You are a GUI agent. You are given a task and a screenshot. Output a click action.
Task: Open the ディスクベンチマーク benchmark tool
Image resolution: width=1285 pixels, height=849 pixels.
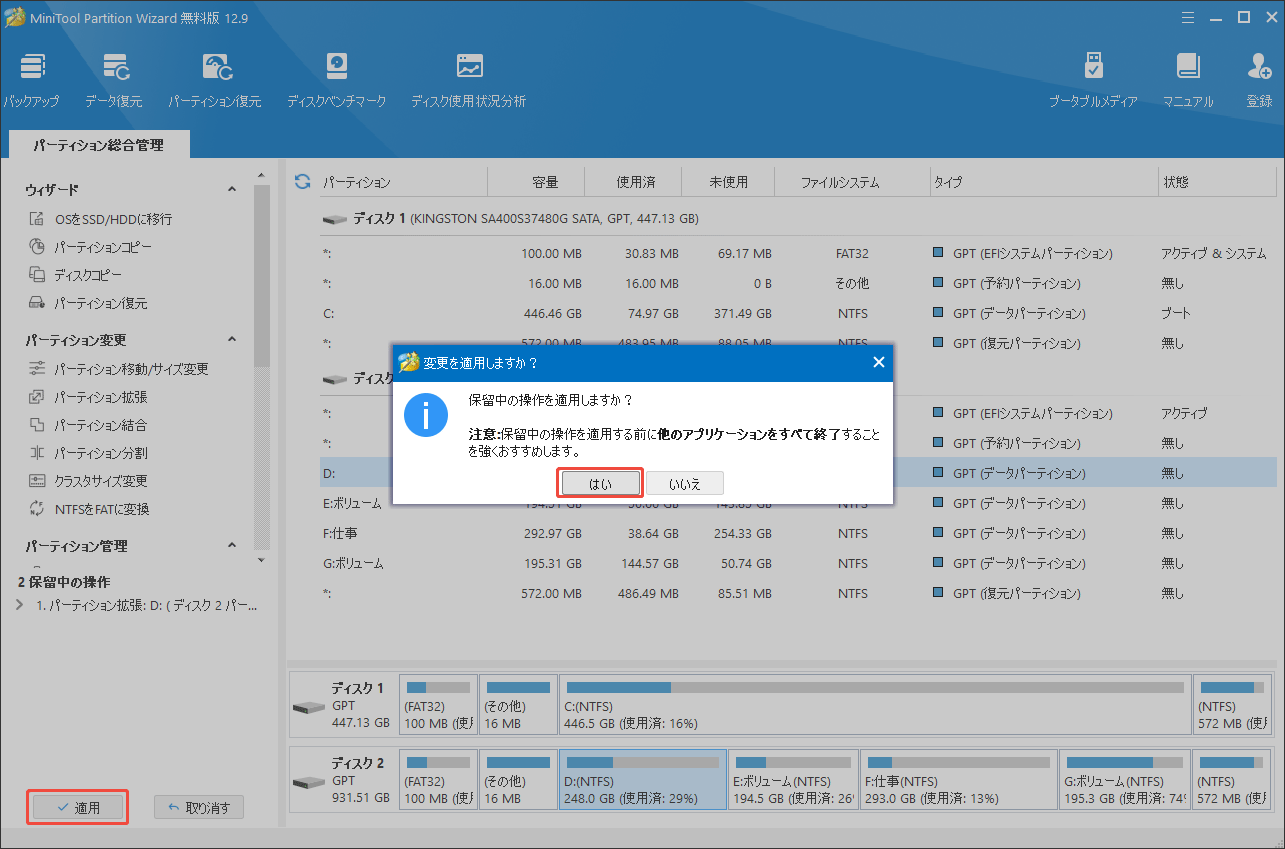click(x=336, y=80)
